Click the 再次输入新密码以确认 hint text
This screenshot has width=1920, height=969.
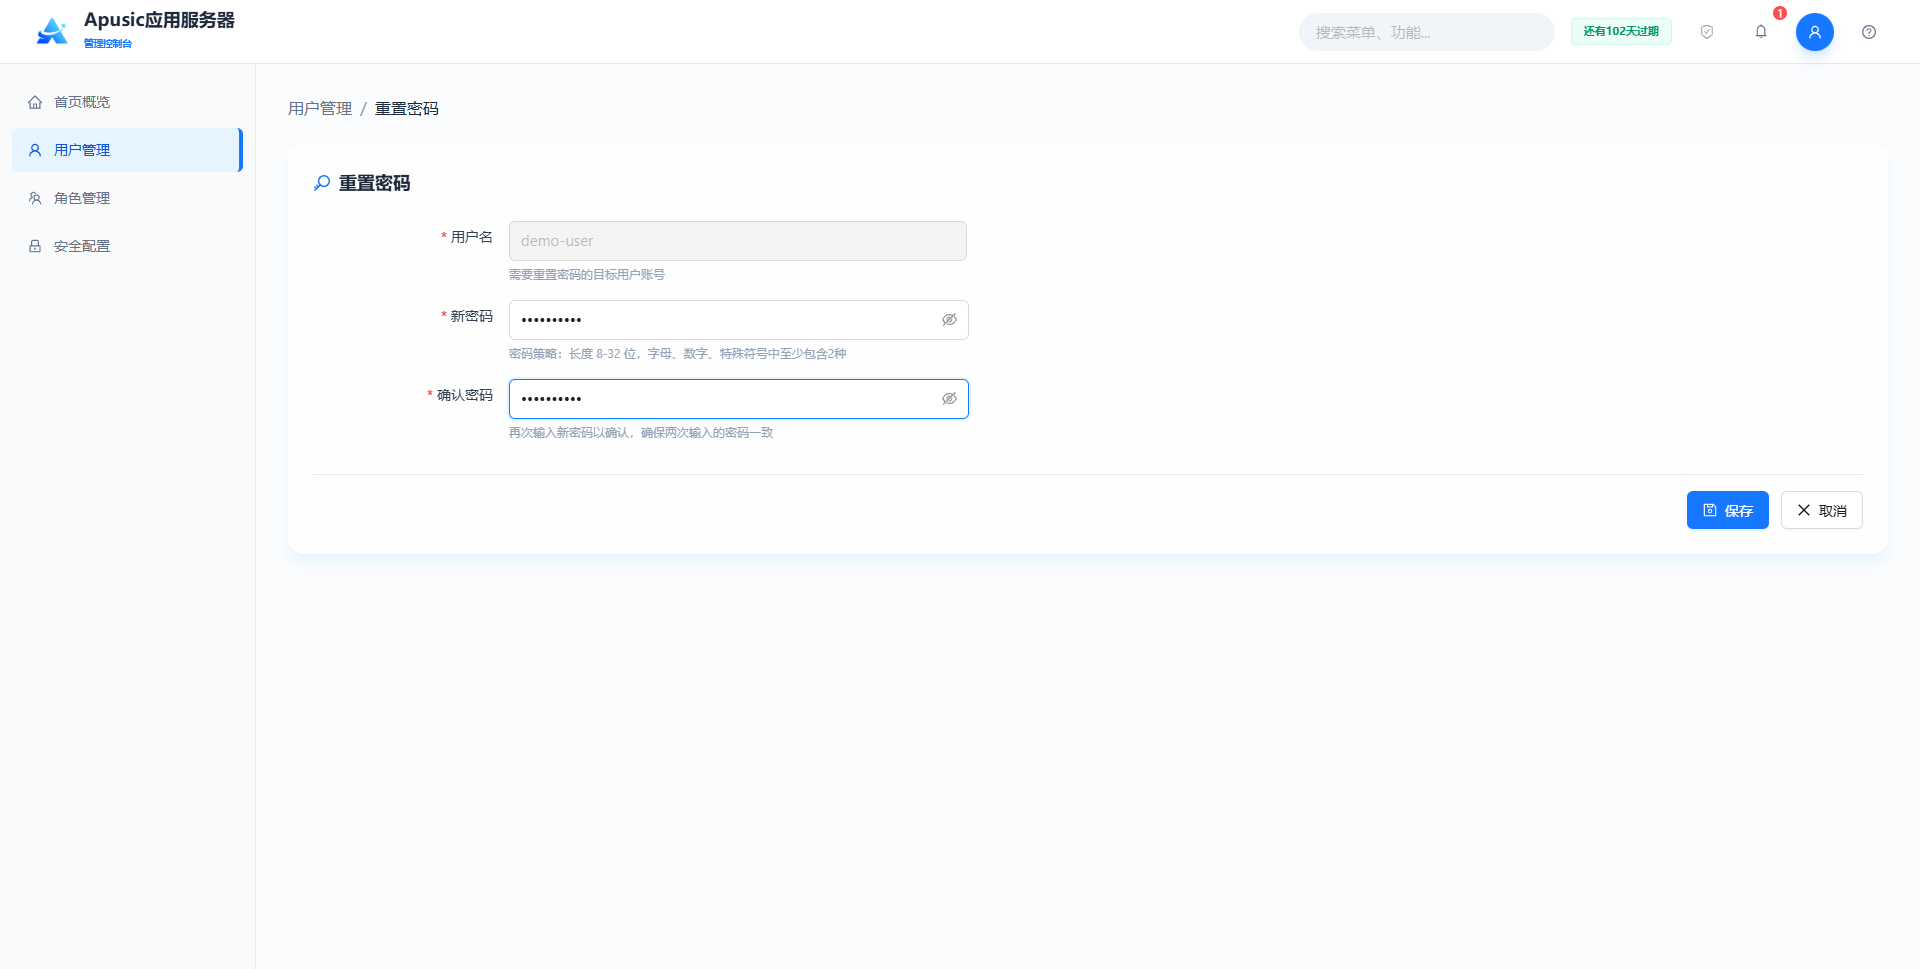click(x=641, y=433)
